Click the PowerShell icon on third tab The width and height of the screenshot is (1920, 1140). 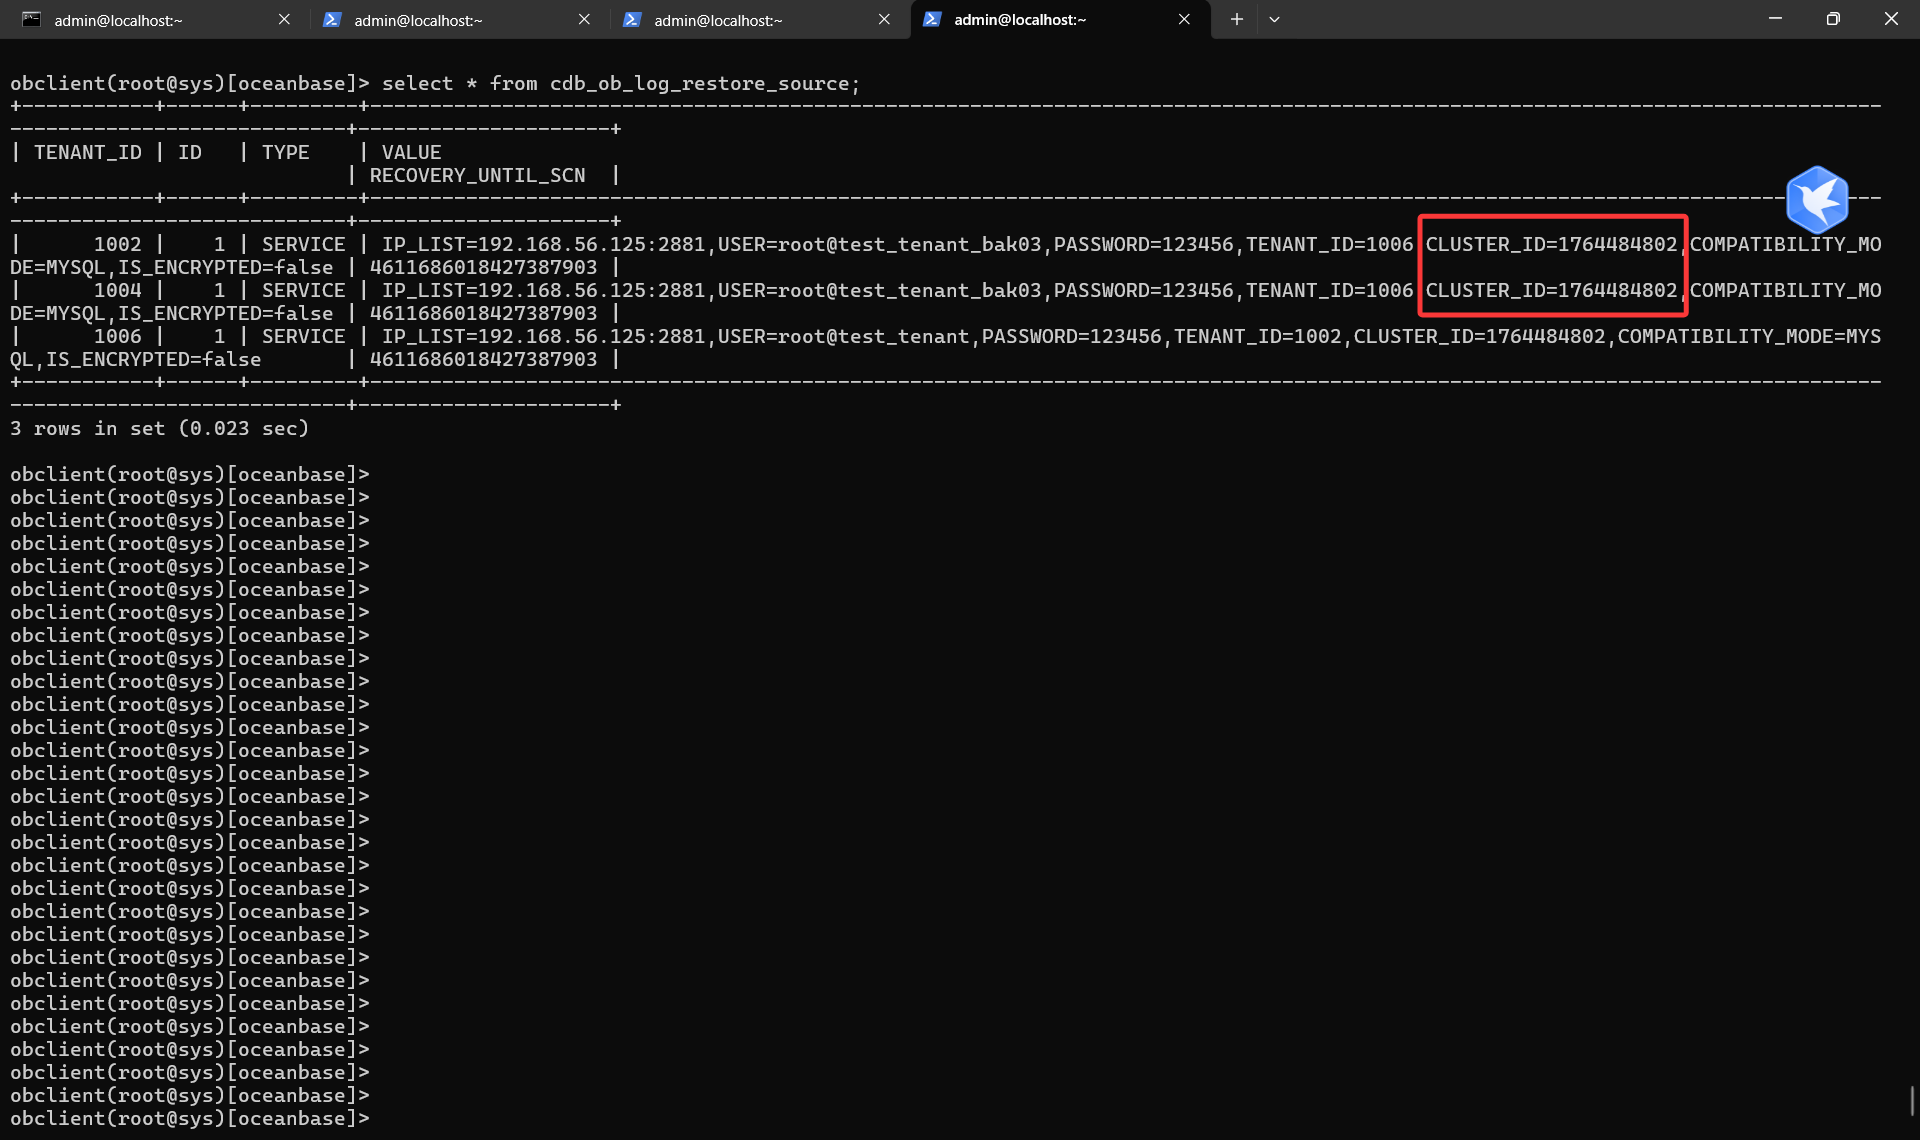click(x=632, y=19)
